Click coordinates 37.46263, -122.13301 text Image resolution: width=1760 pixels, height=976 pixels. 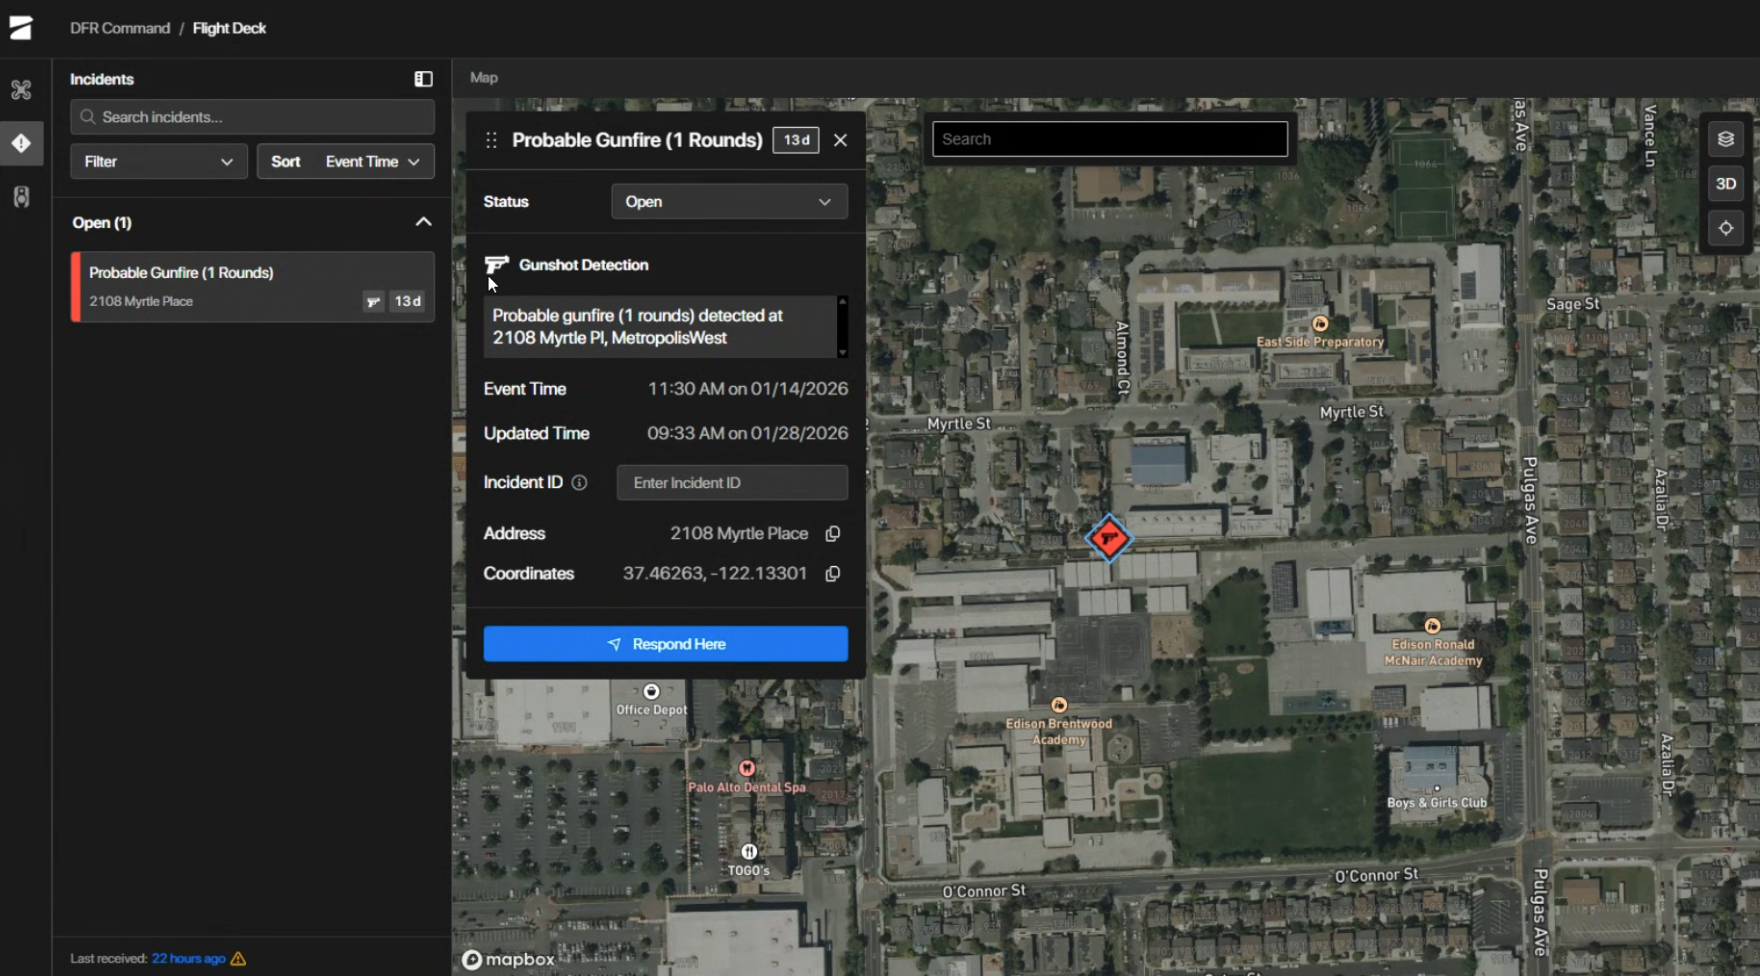point(714,574)
